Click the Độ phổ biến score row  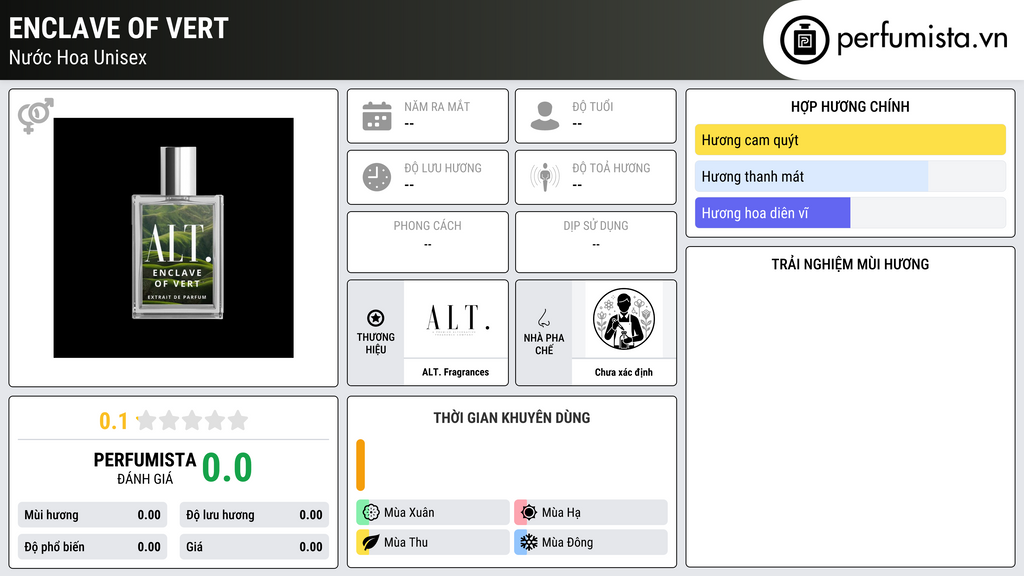[x=92, y=547]
